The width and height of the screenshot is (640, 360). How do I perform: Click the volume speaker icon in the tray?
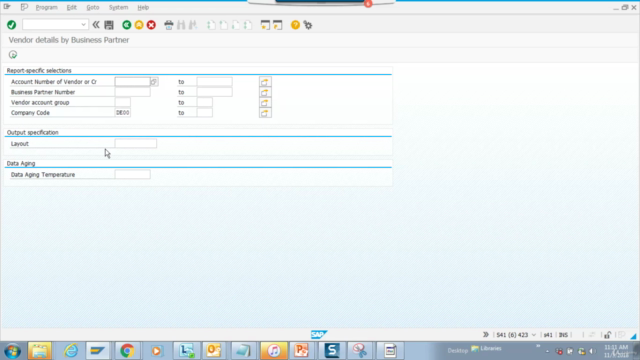(x=592, y=351)
